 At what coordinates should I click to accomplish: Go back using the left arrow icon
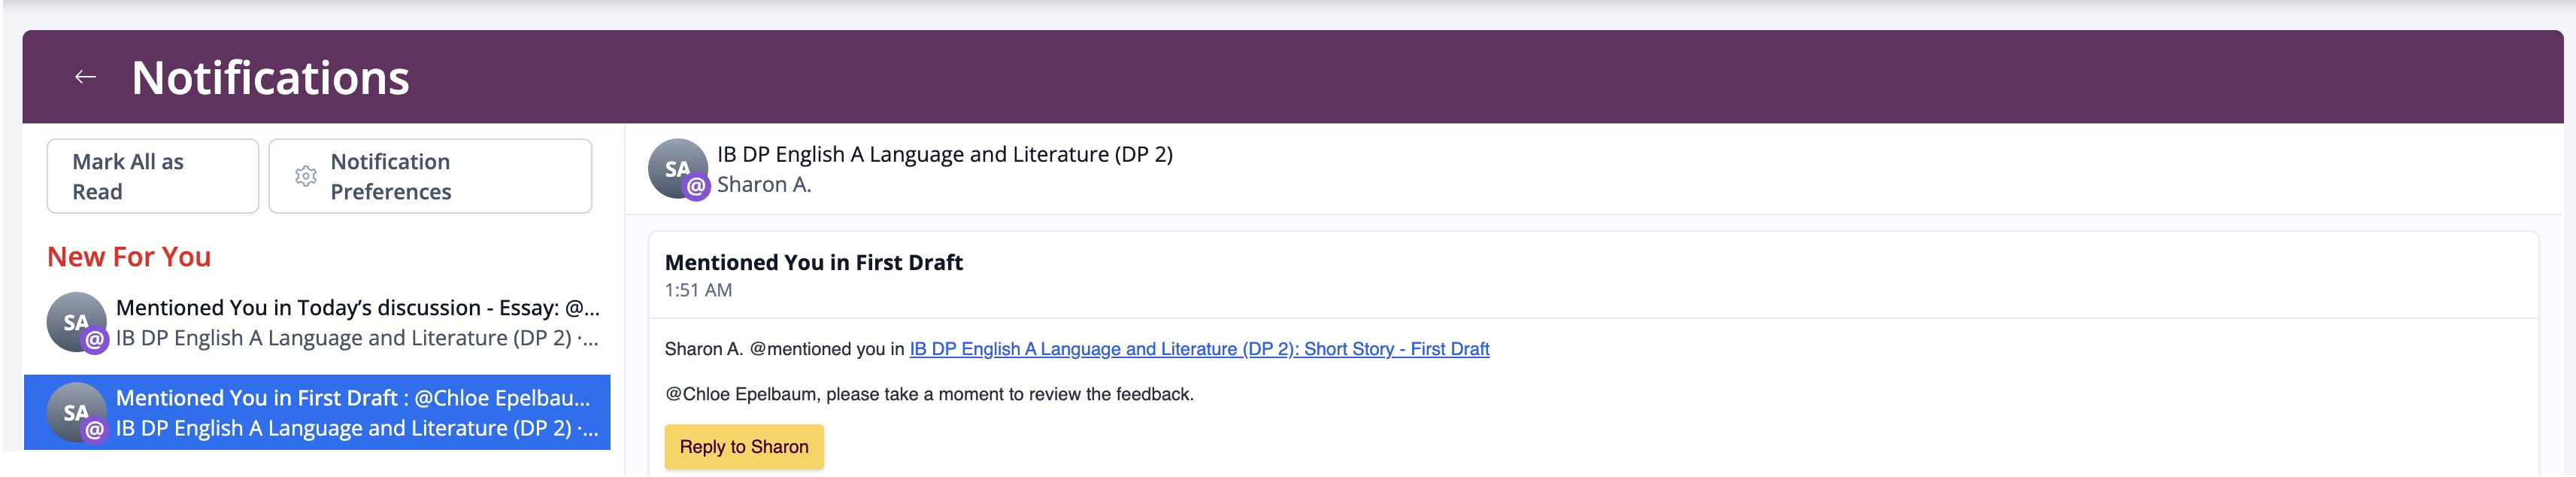(85, 77)
